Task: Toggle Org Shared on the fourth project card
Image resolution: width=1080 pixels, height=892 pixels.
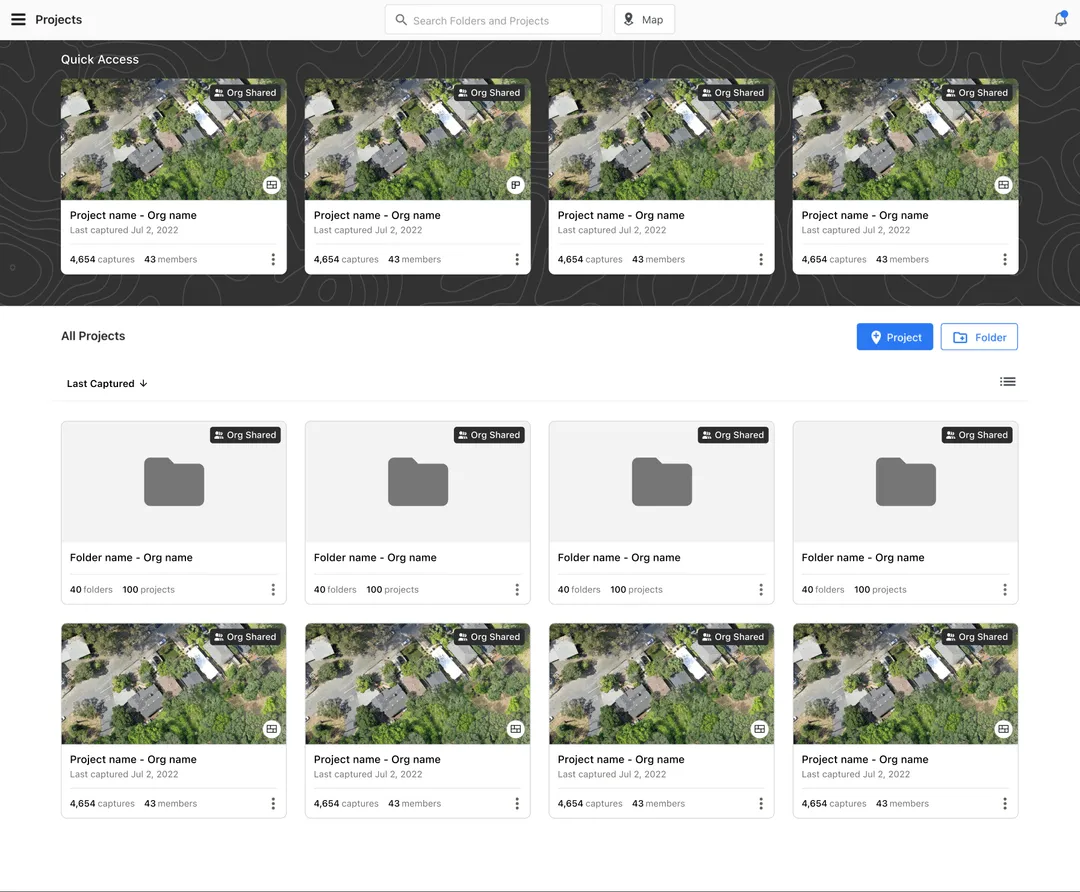Action: click(976, 636)
